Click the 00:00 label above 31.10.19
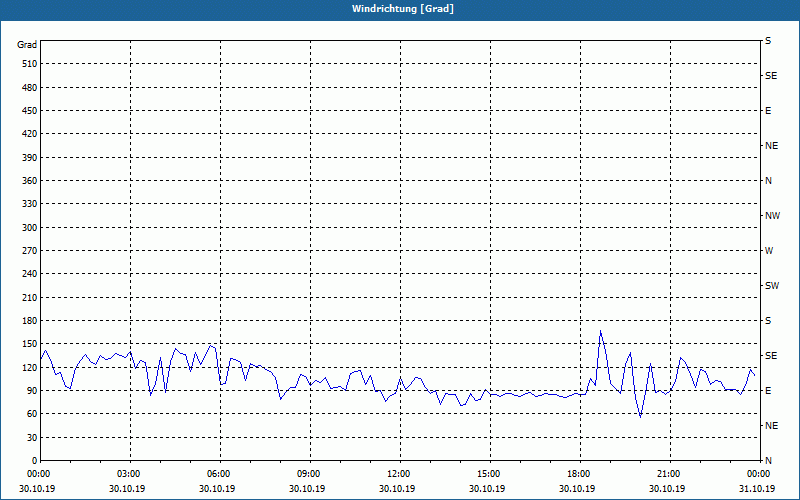The width and height of the screenshot is (800, 500). (x=760, y=474)
